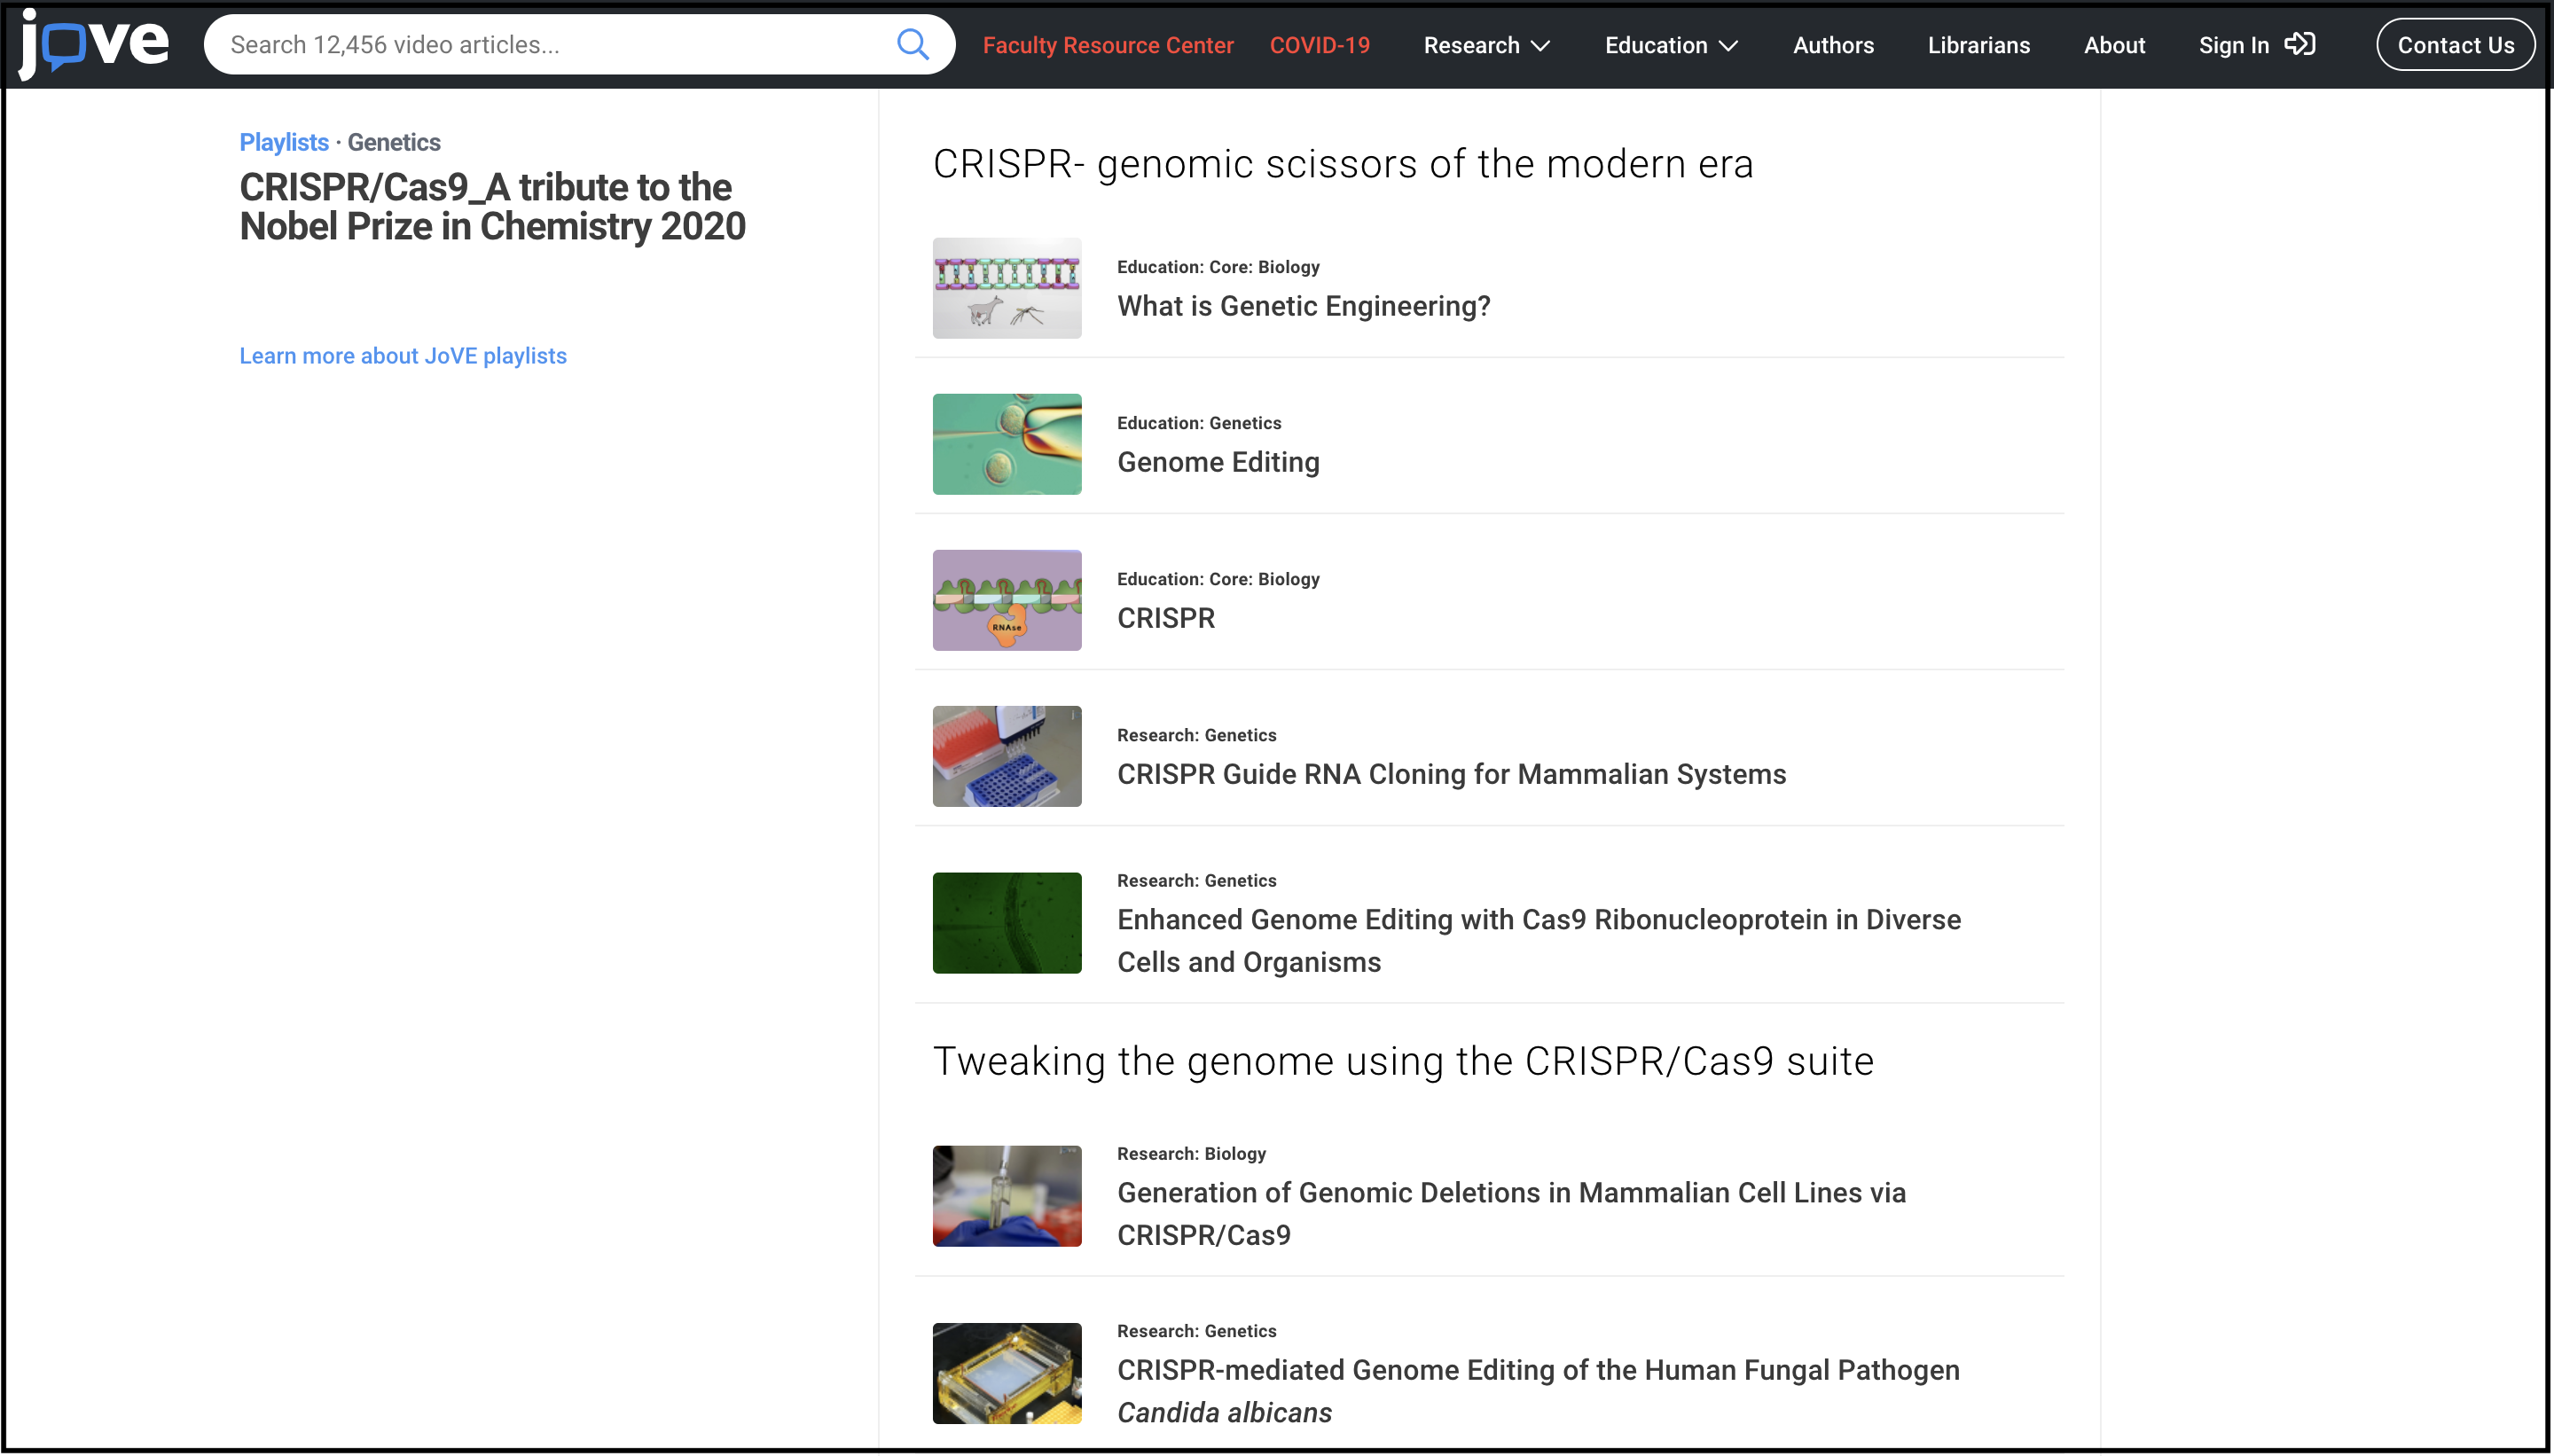2554x1456 pixels.
Task: Click the search magnifier icon
Action: [x=912, y=44]
